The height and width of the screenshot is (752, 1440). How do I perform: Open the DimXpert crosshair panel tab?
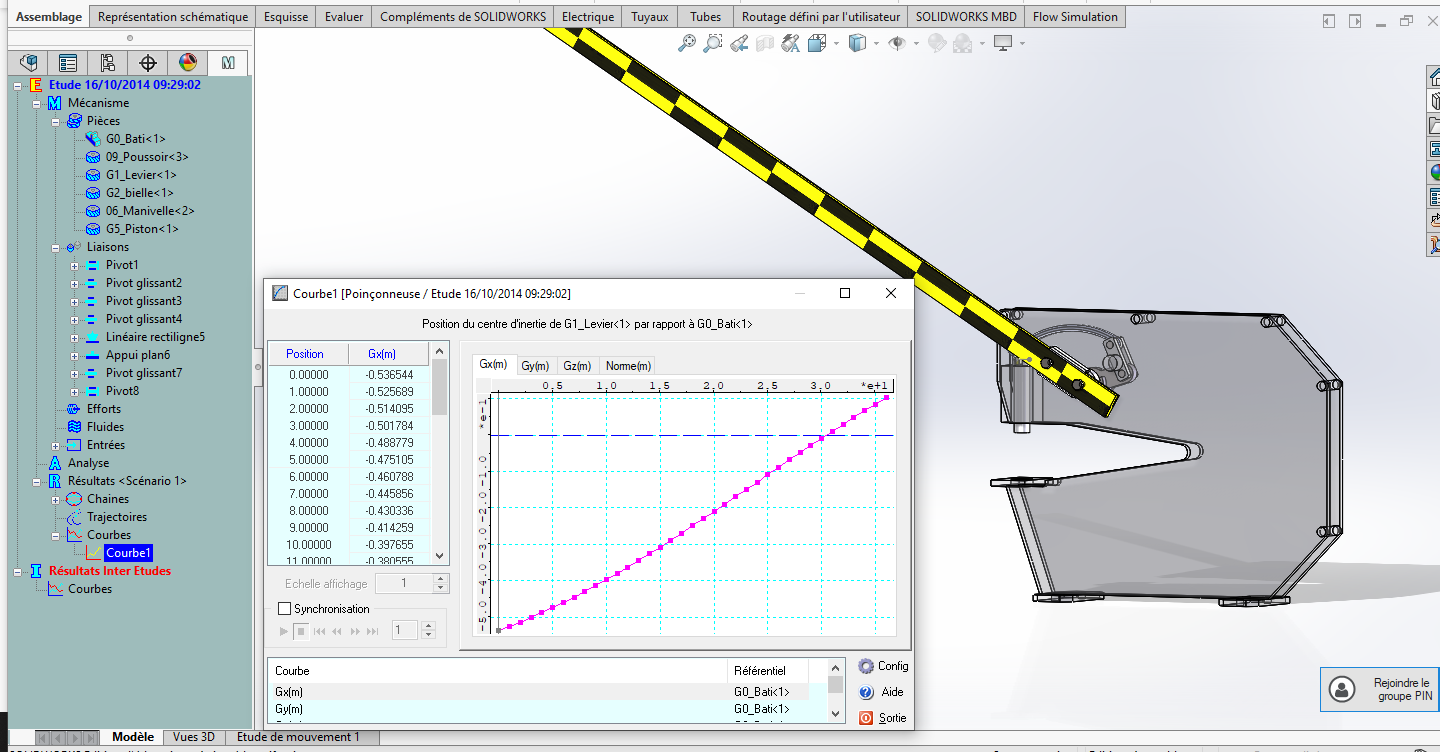tap(148, 63)
